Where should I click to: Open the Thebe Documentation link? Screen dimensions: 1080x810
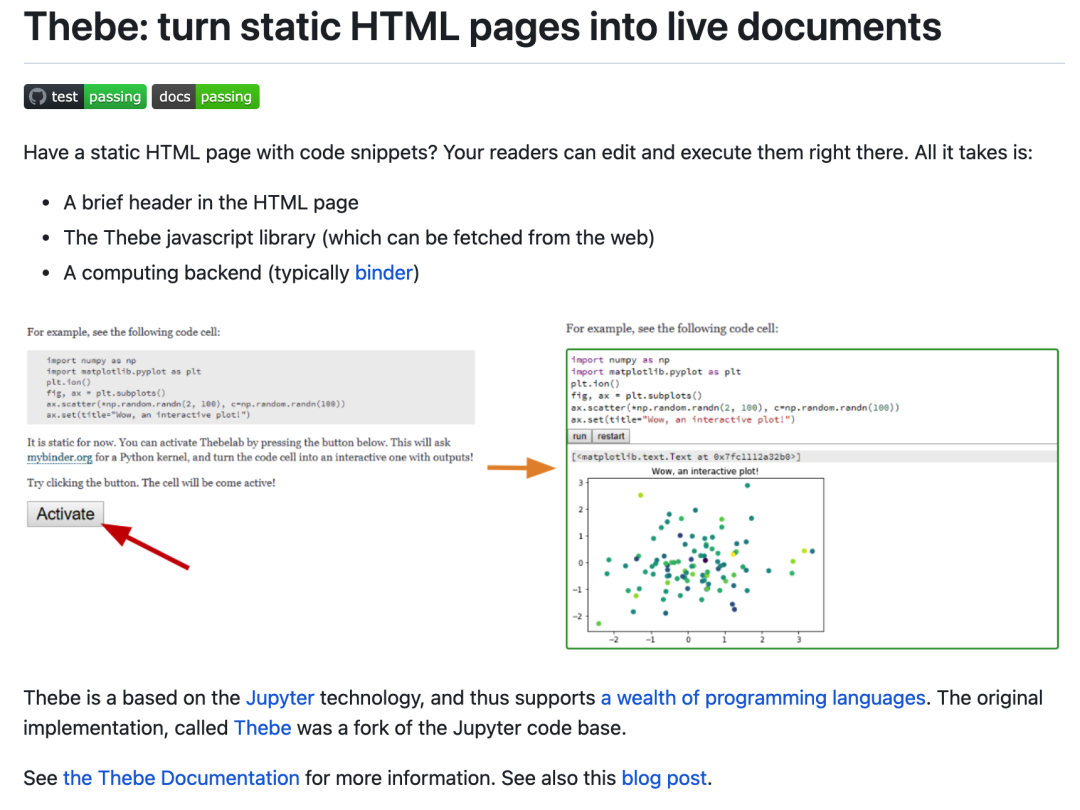tap(181, 778)
